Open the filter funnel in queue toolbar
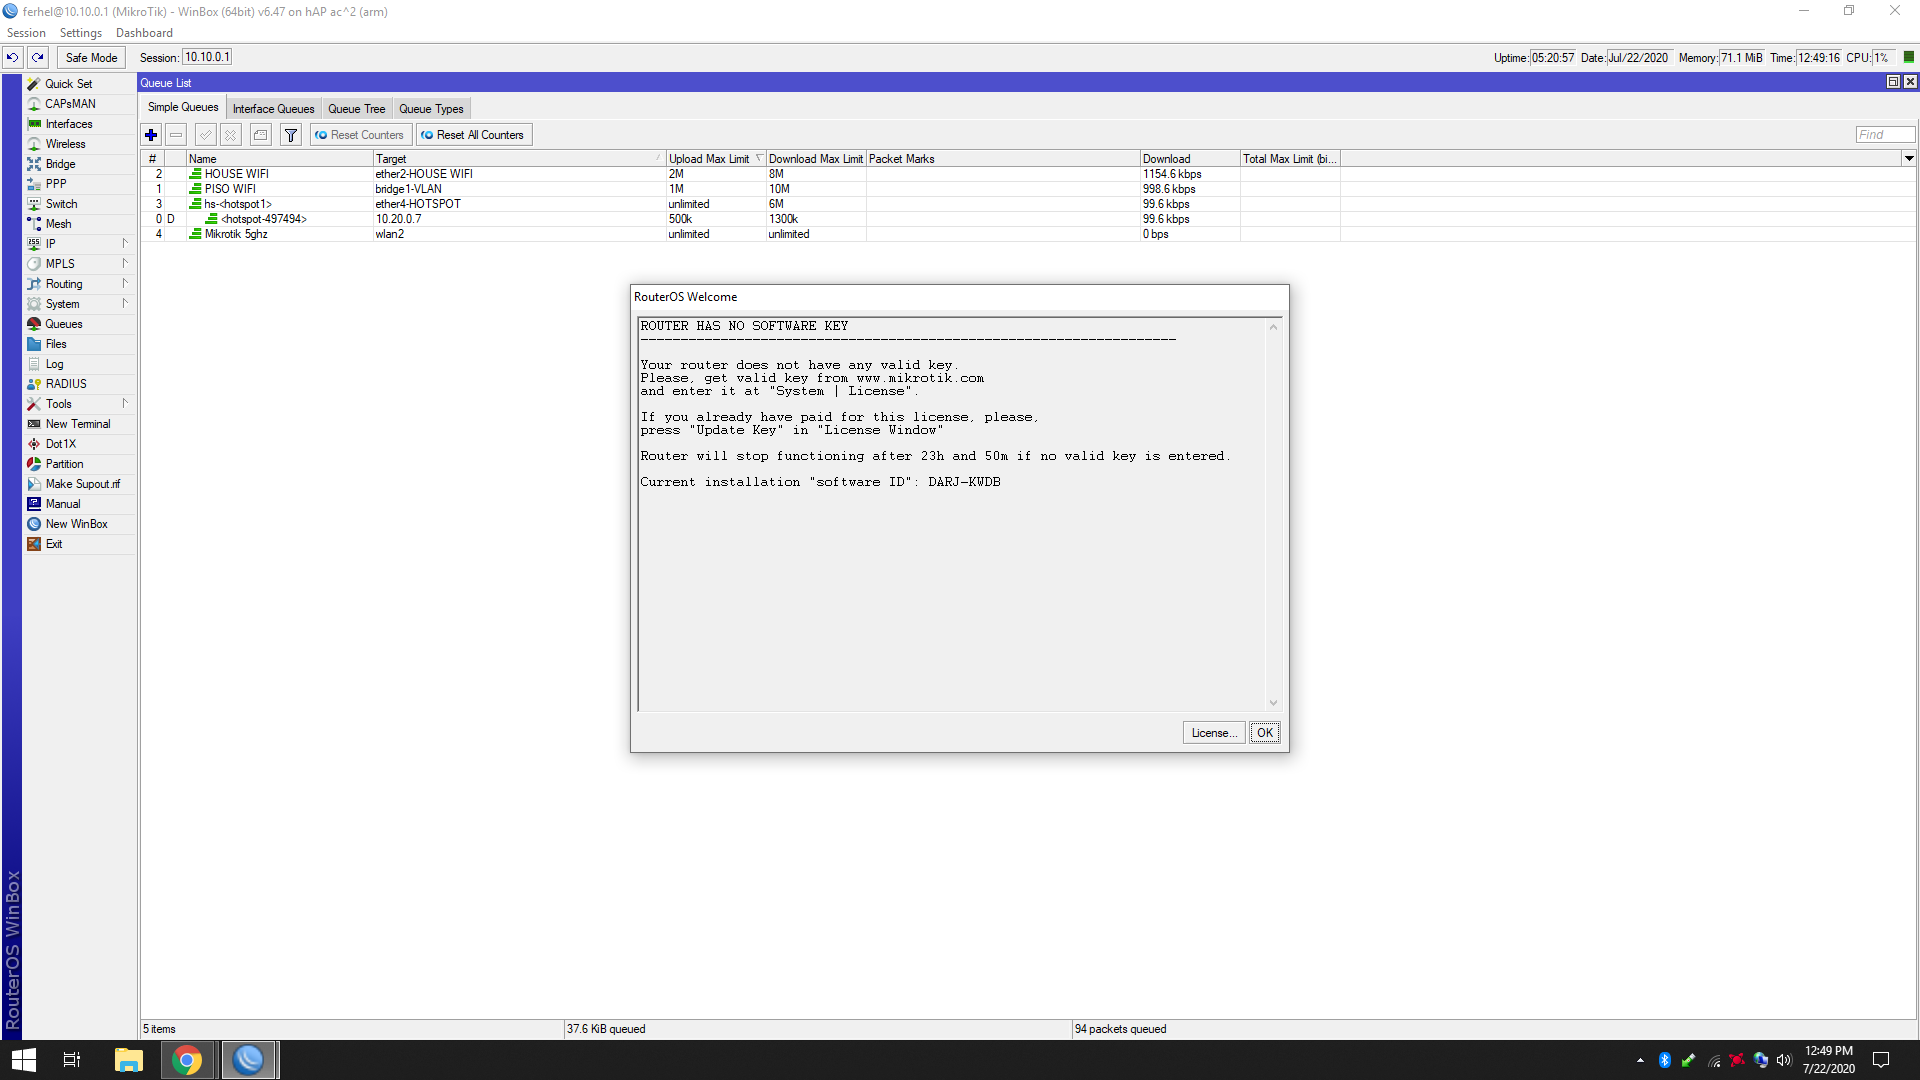Screen dimensions: 1920x1080 click(x=291, y=135)
